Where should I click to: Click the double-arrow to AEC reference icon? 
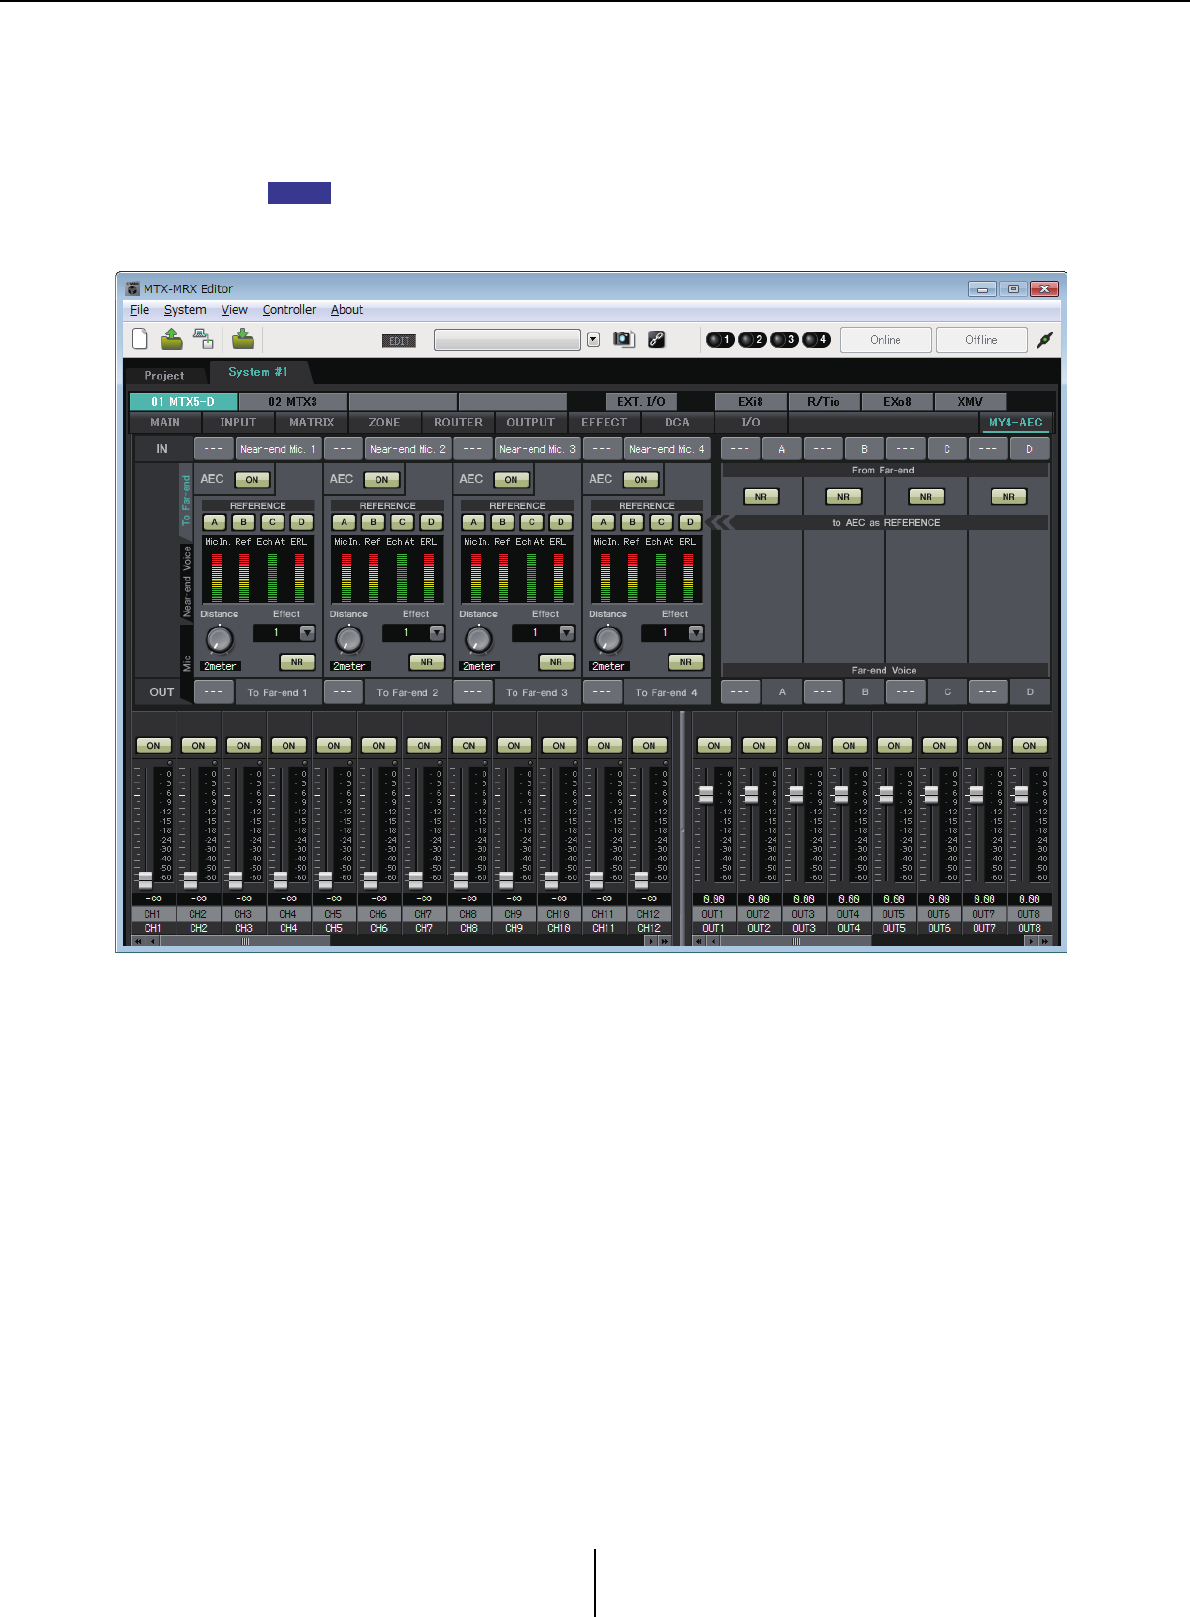720,522
